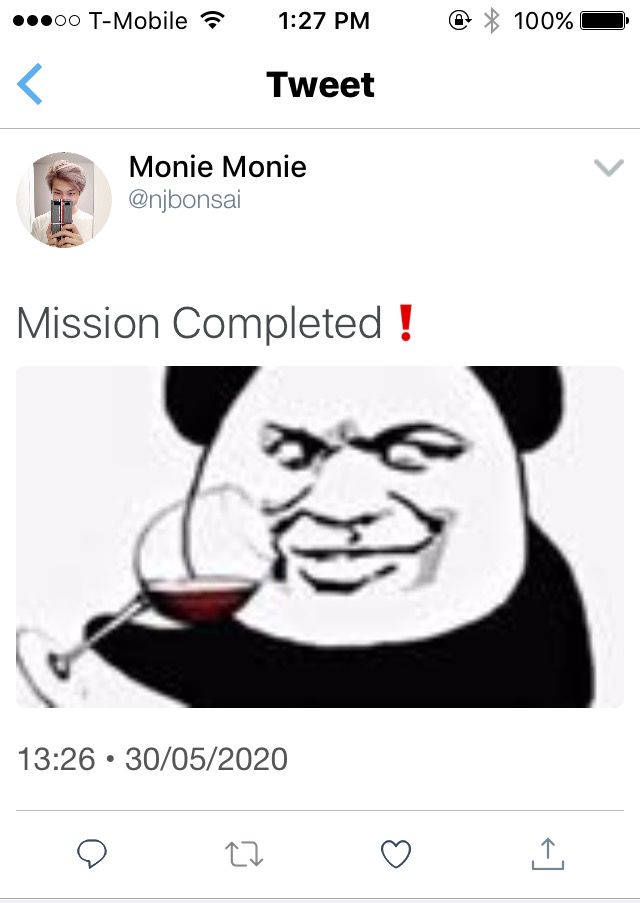Tap the Bluetooth status icon
The image size is (640, 903).
pos(491,21)
